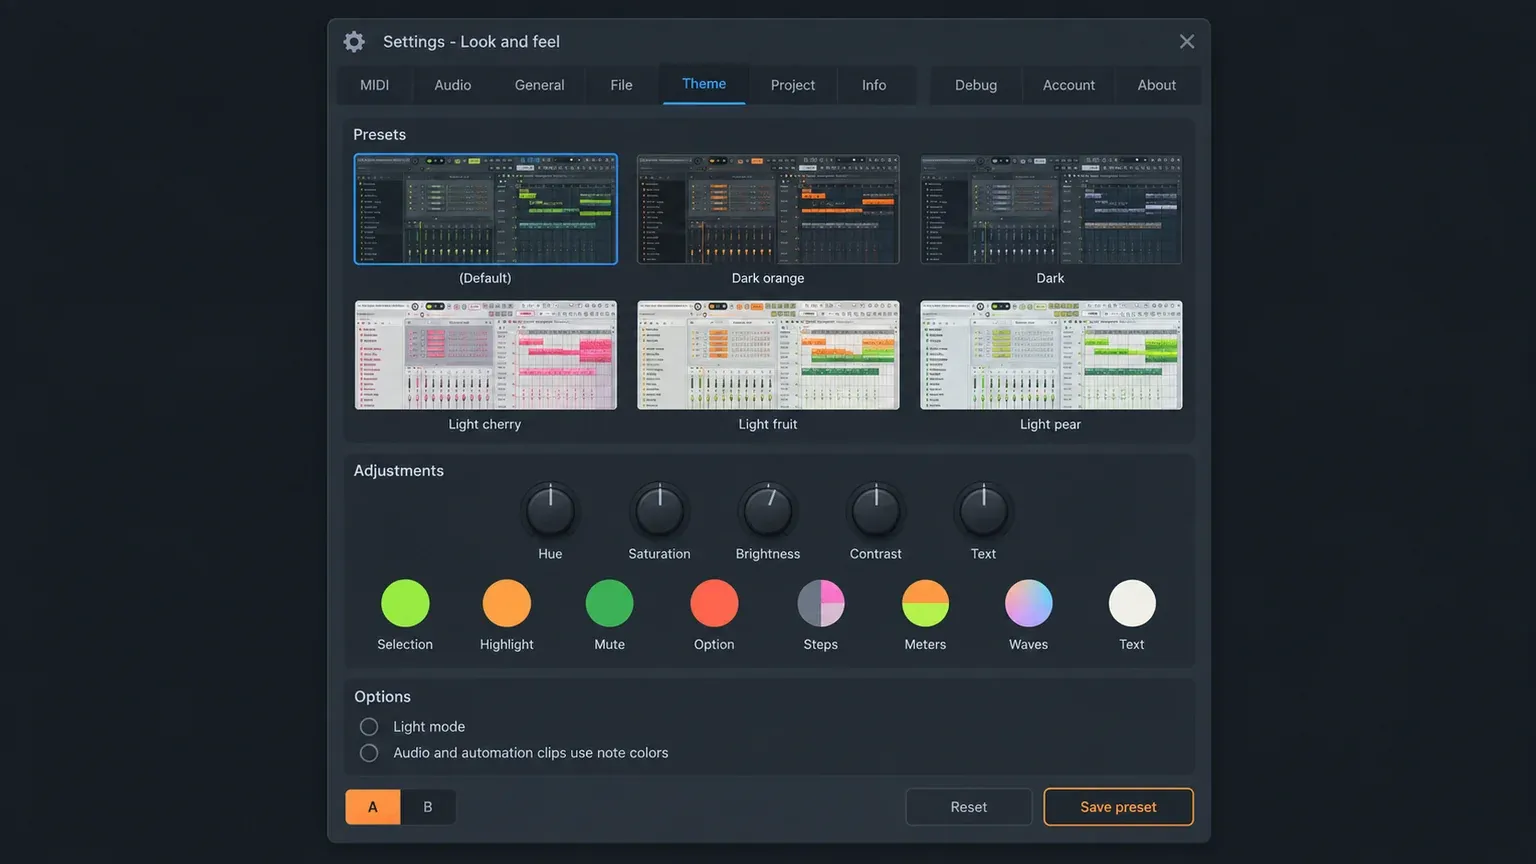Click the Meters color swatch

pos(925,603)
